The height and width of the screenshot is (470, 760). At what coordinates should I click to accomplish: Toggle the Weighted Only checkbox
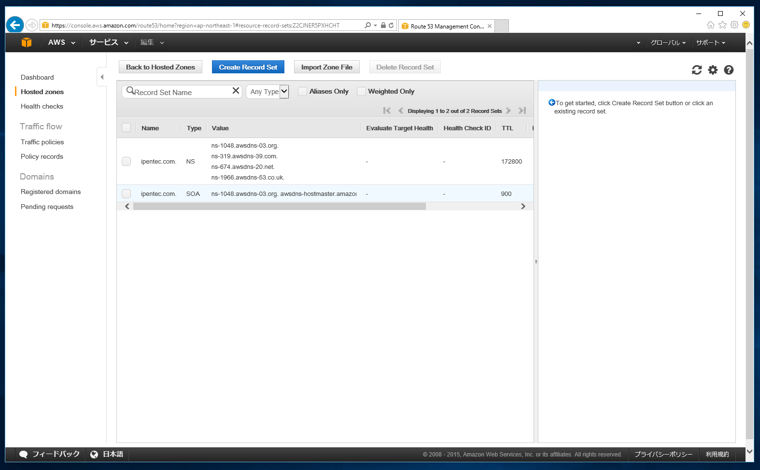[x=361, y=91]
